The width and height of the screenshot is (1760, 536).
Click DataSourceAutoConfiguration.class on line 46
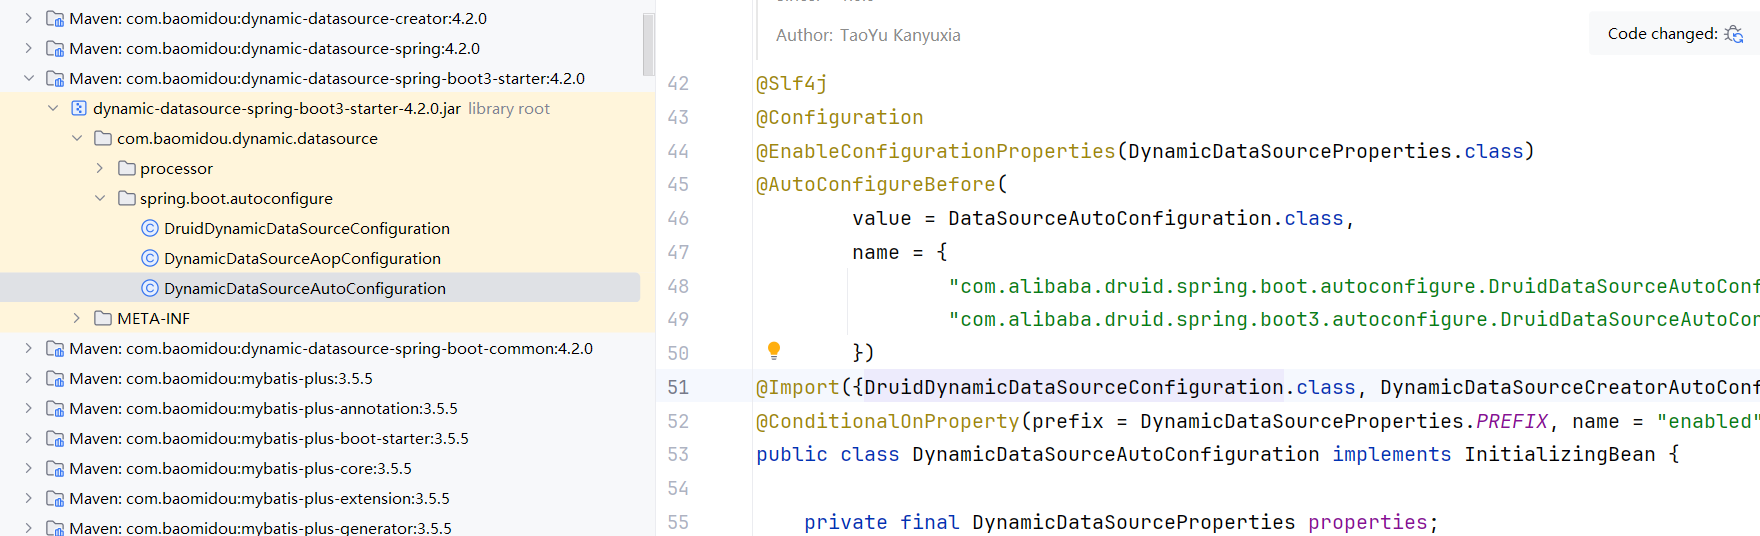pos(1146,218)
